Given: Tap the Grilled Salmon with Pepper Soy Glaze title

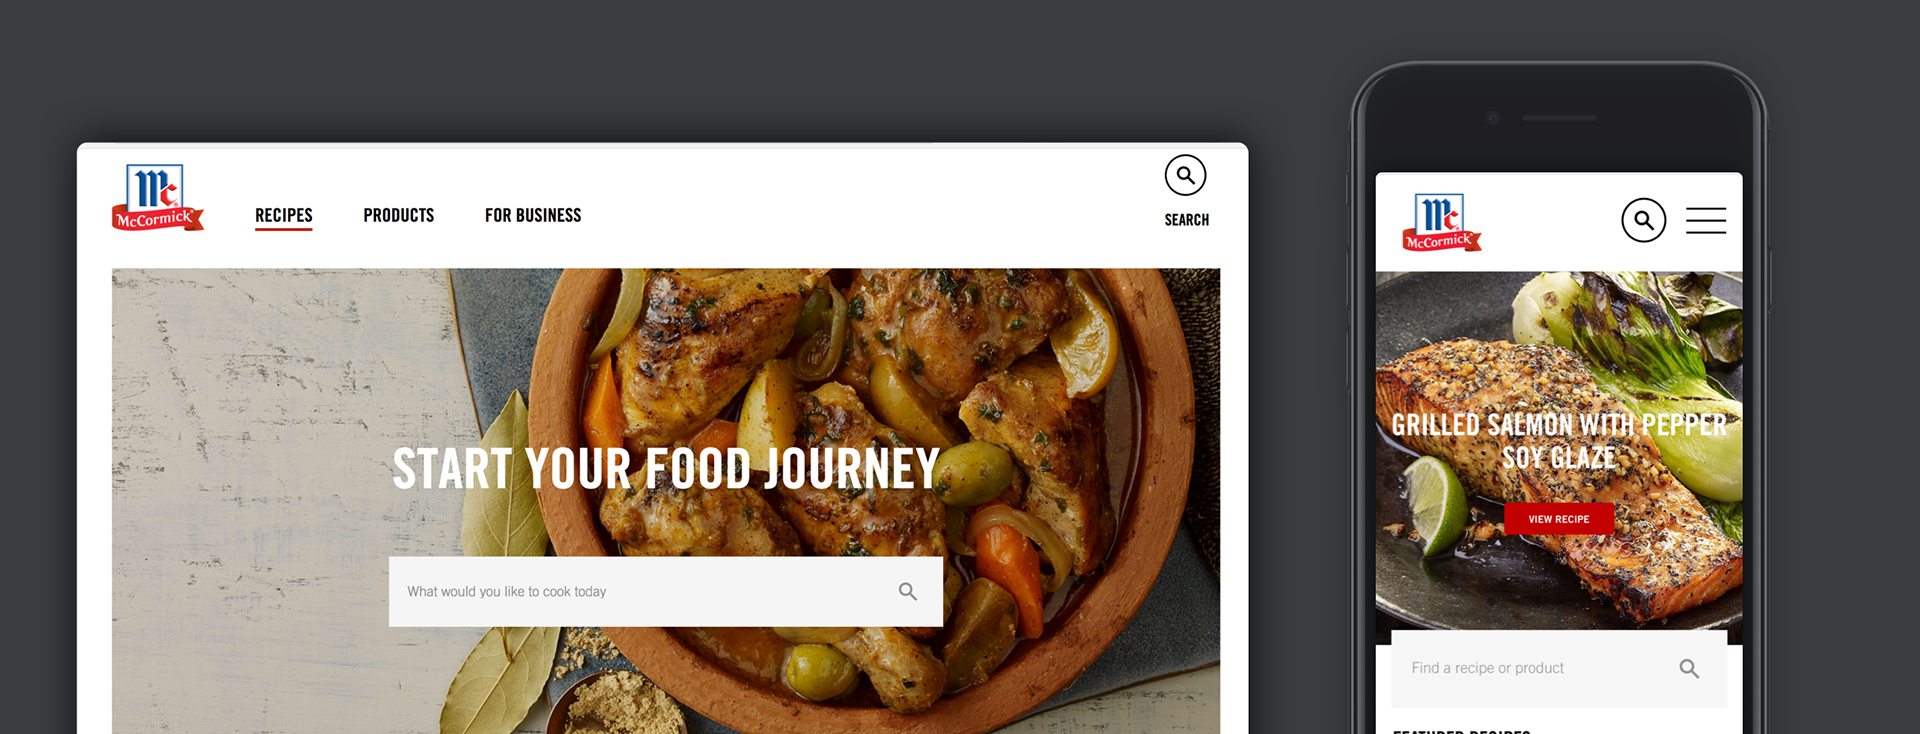Looking at the screenshot, I should [x=1559, y=441].
